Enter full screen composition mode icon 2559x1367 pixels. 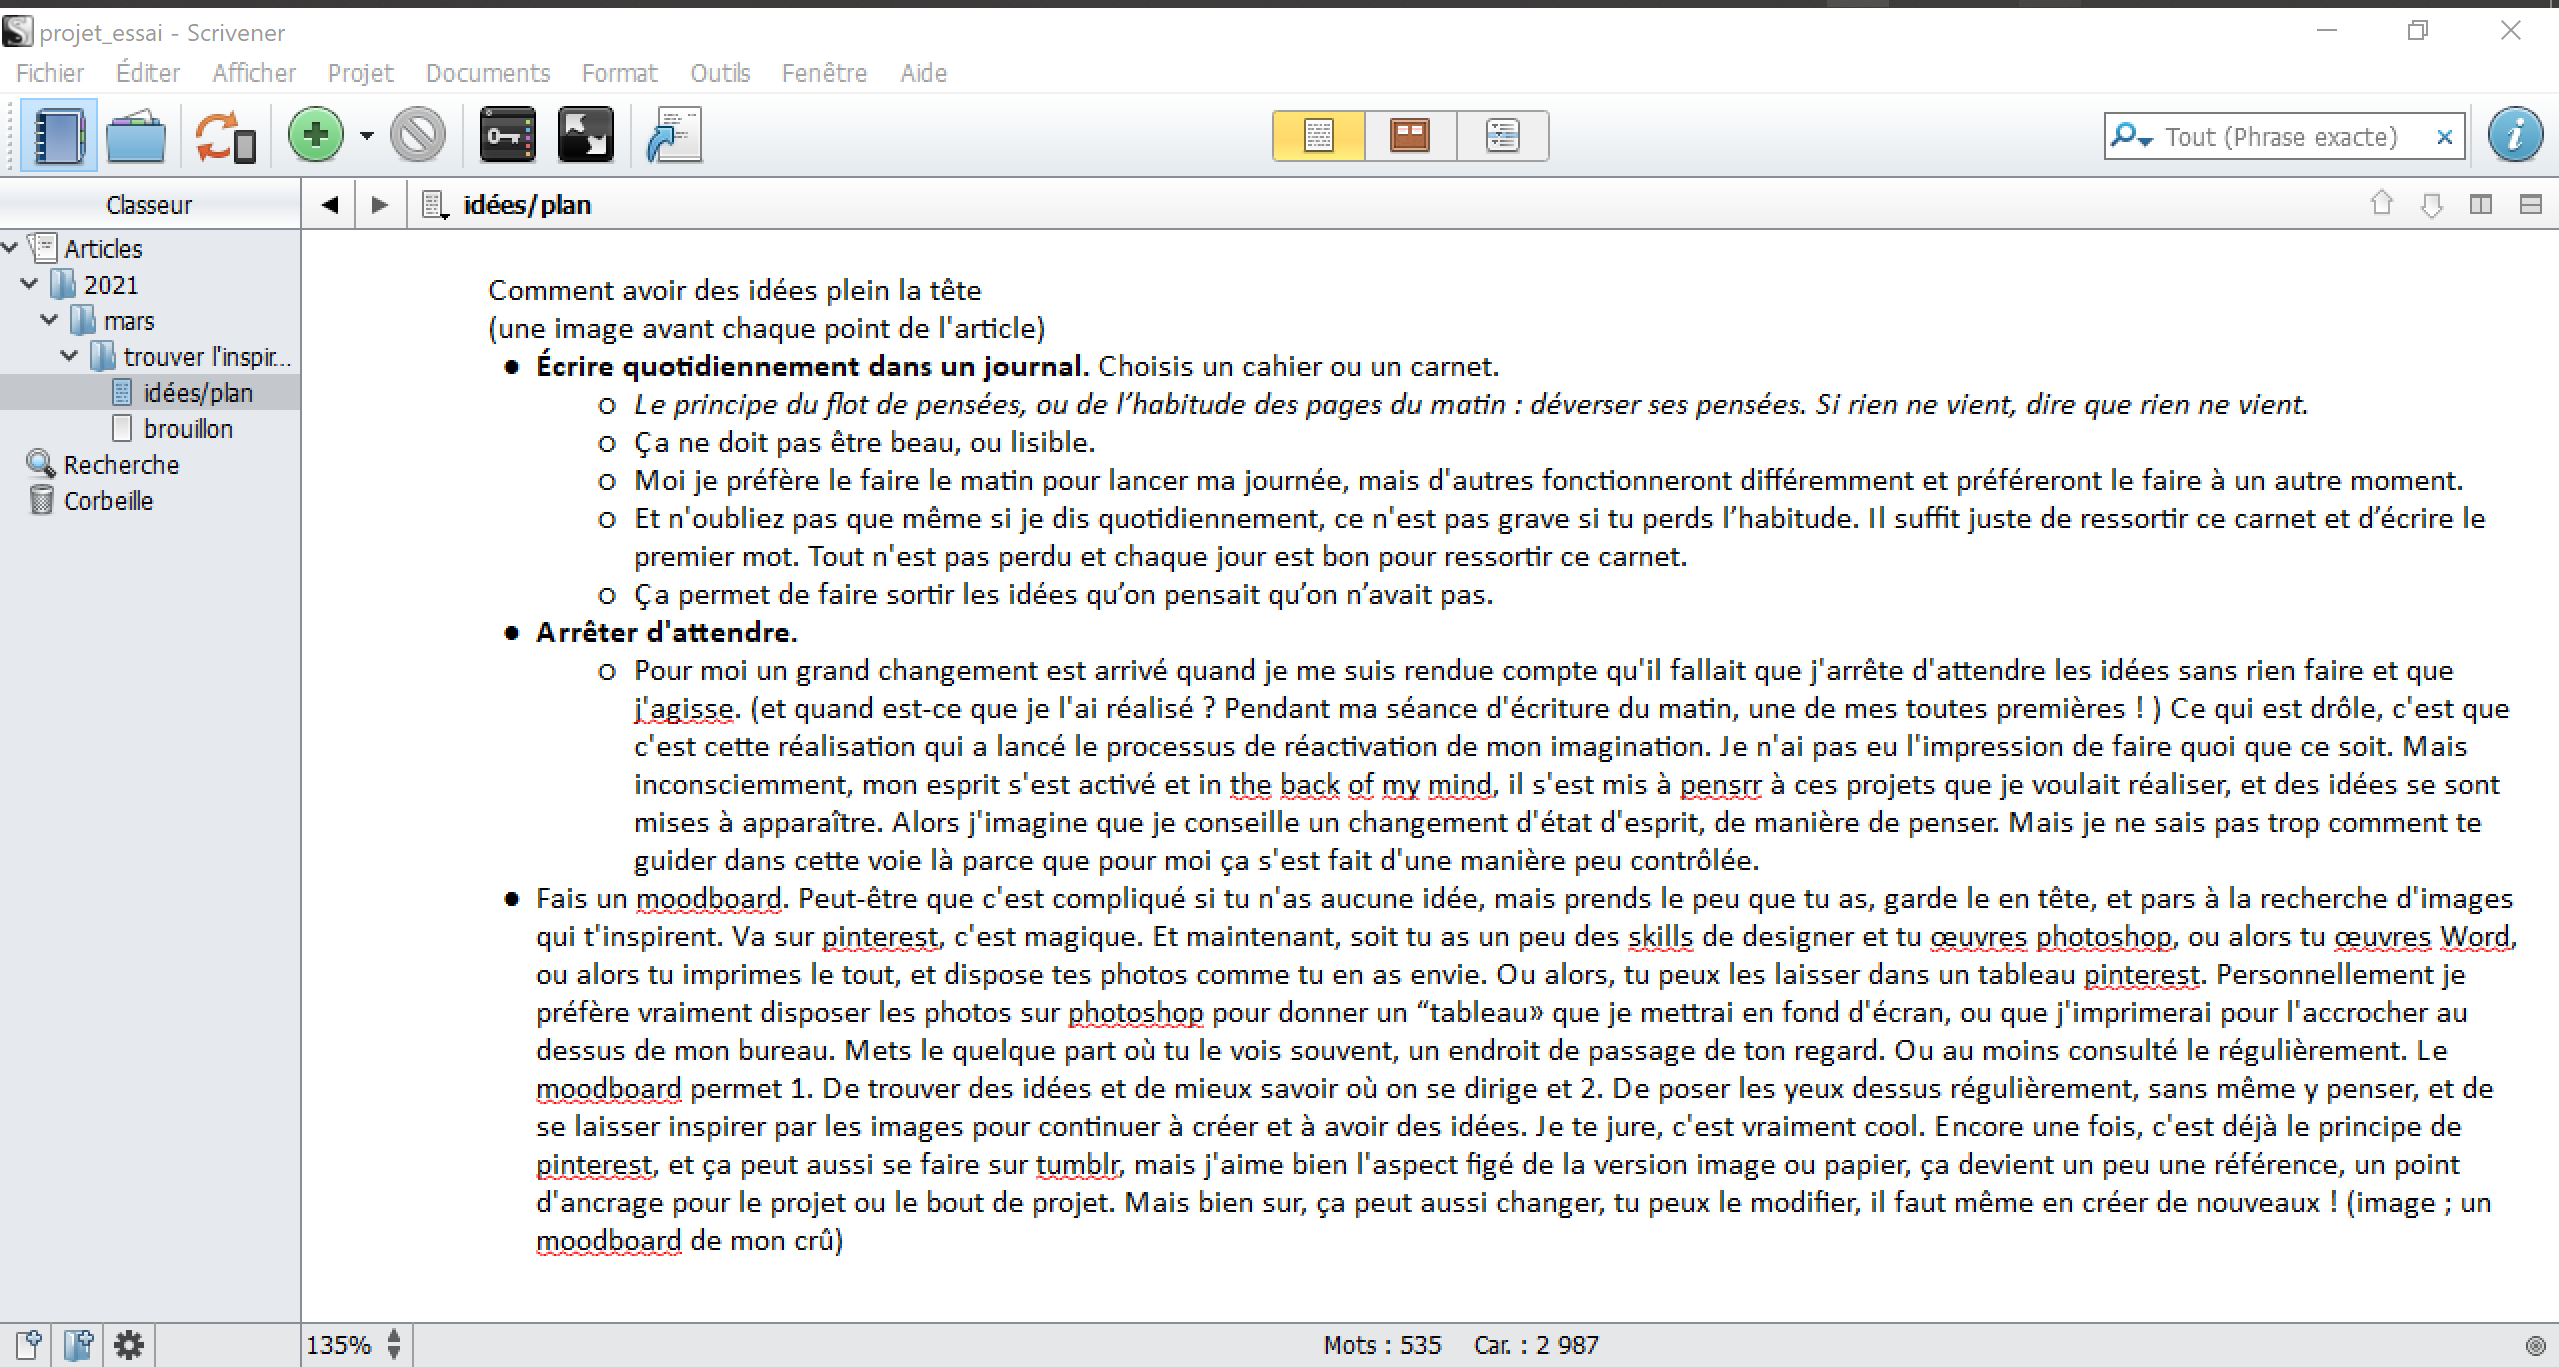pyautogui.click(x=585, y=136)
